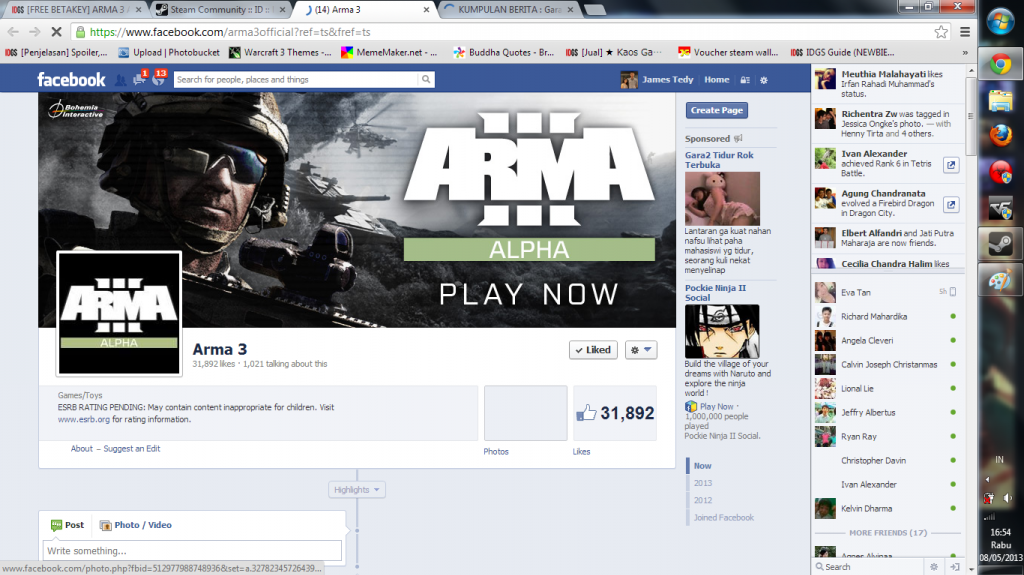Open Steam from the taskbar
The image size is (1024, 575).
(x=1000, y=245)
